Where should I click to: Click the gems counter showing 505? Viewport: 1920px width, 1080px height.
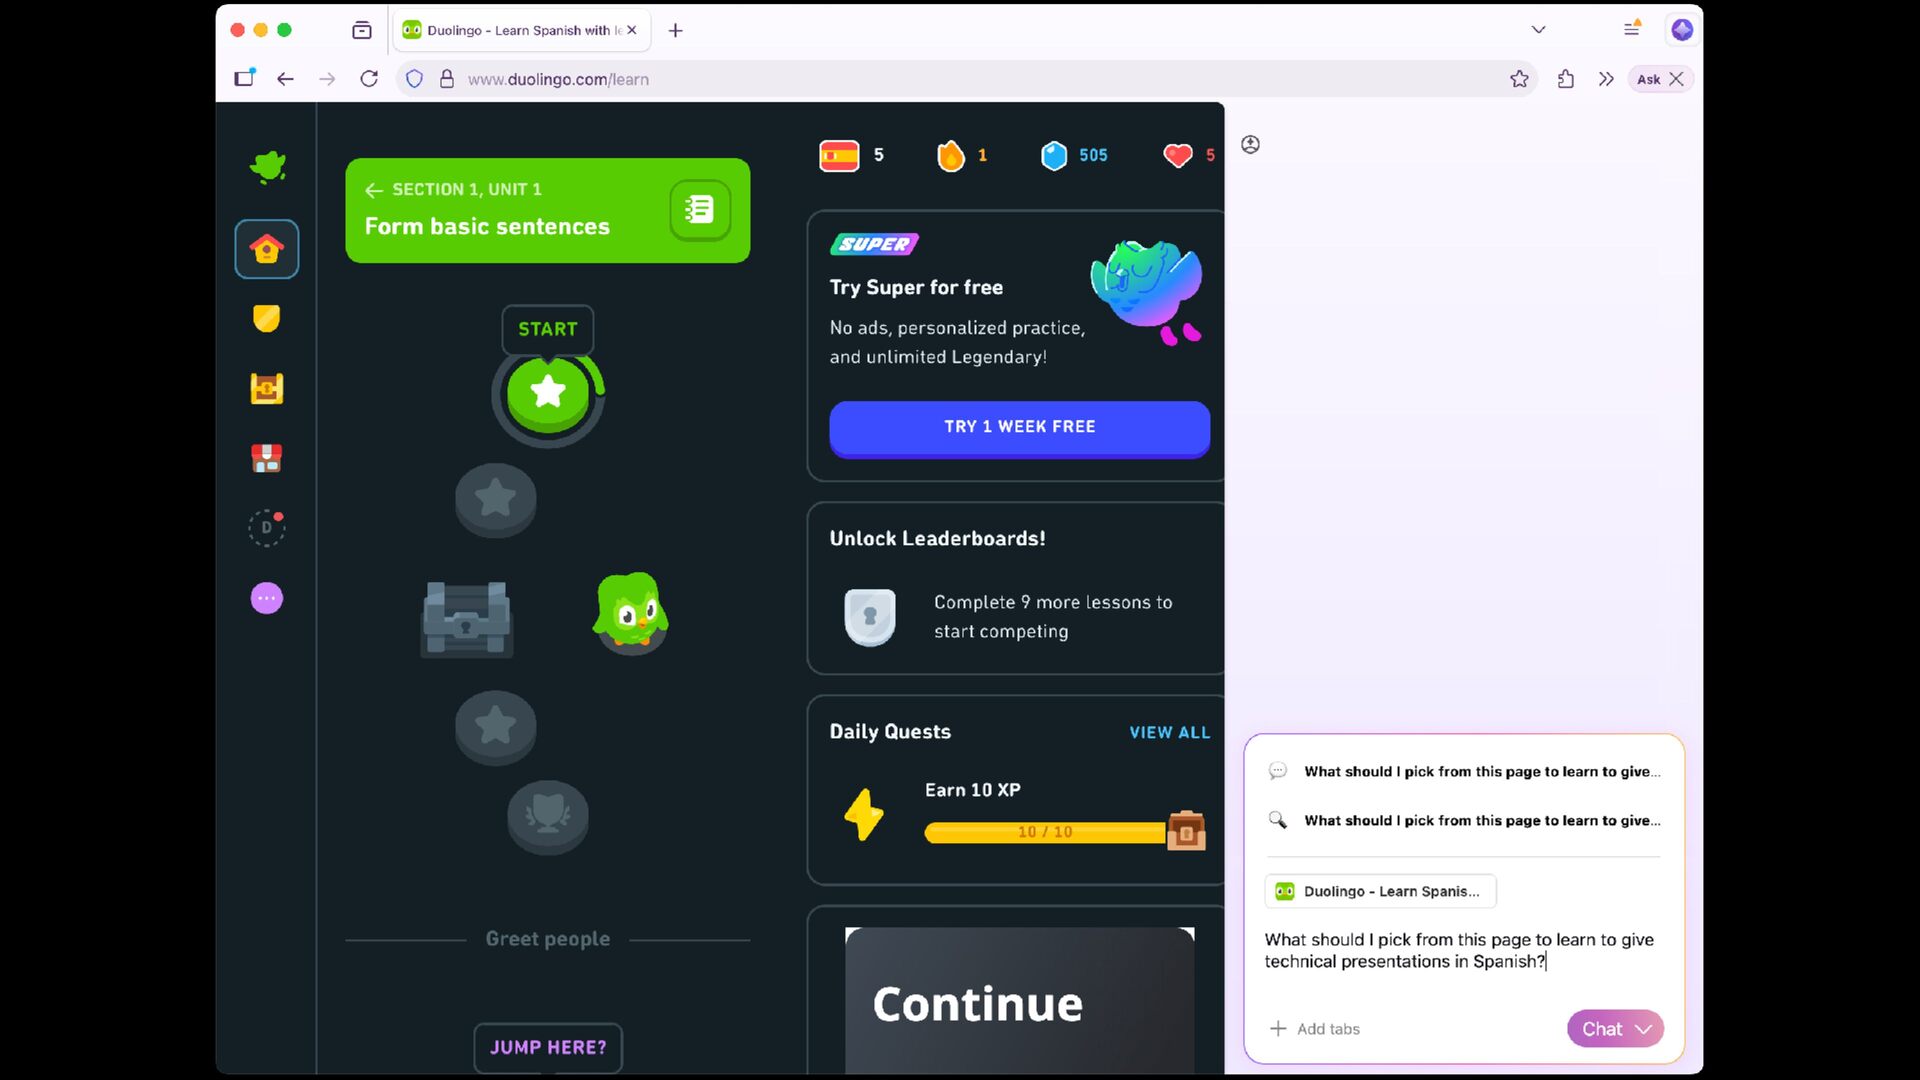[1074, 156]
